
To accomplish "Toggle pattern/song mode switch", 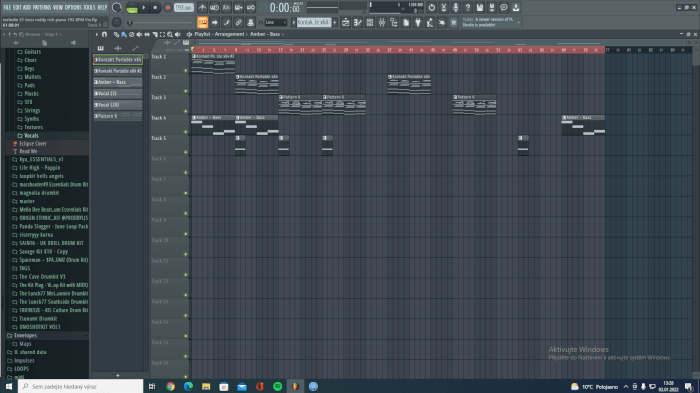I will (132, 8).
